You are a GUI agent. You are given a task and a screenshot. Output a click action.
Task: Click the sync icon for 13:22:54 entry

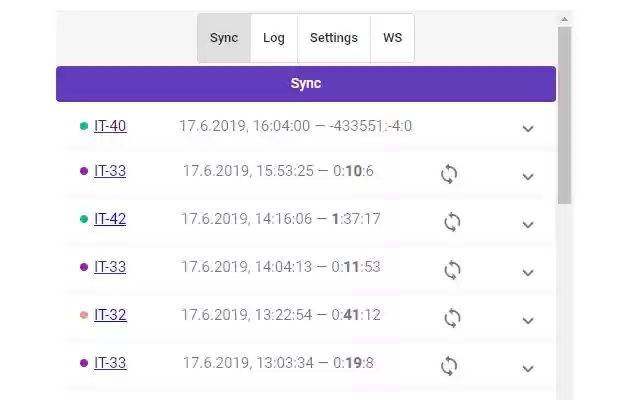pos(452,318)
